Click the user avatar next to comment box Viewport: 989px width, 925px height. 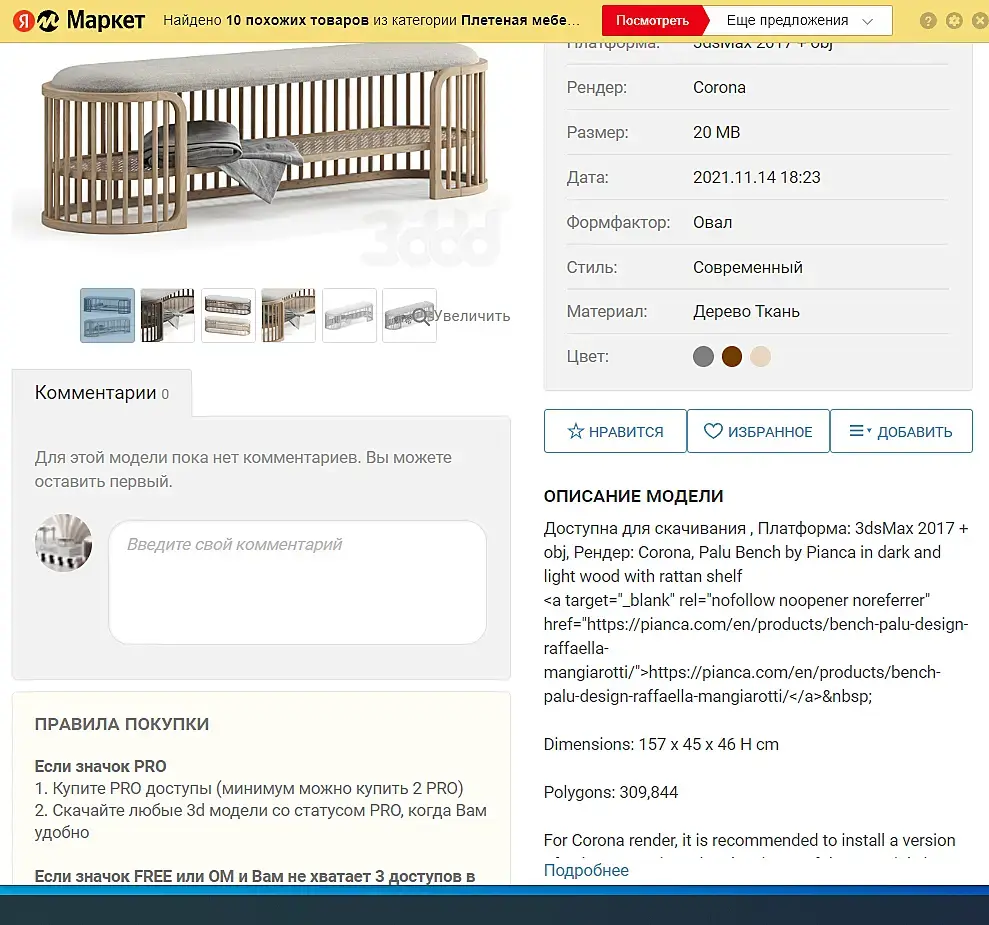pyautogui.click(x=63, y=542)
